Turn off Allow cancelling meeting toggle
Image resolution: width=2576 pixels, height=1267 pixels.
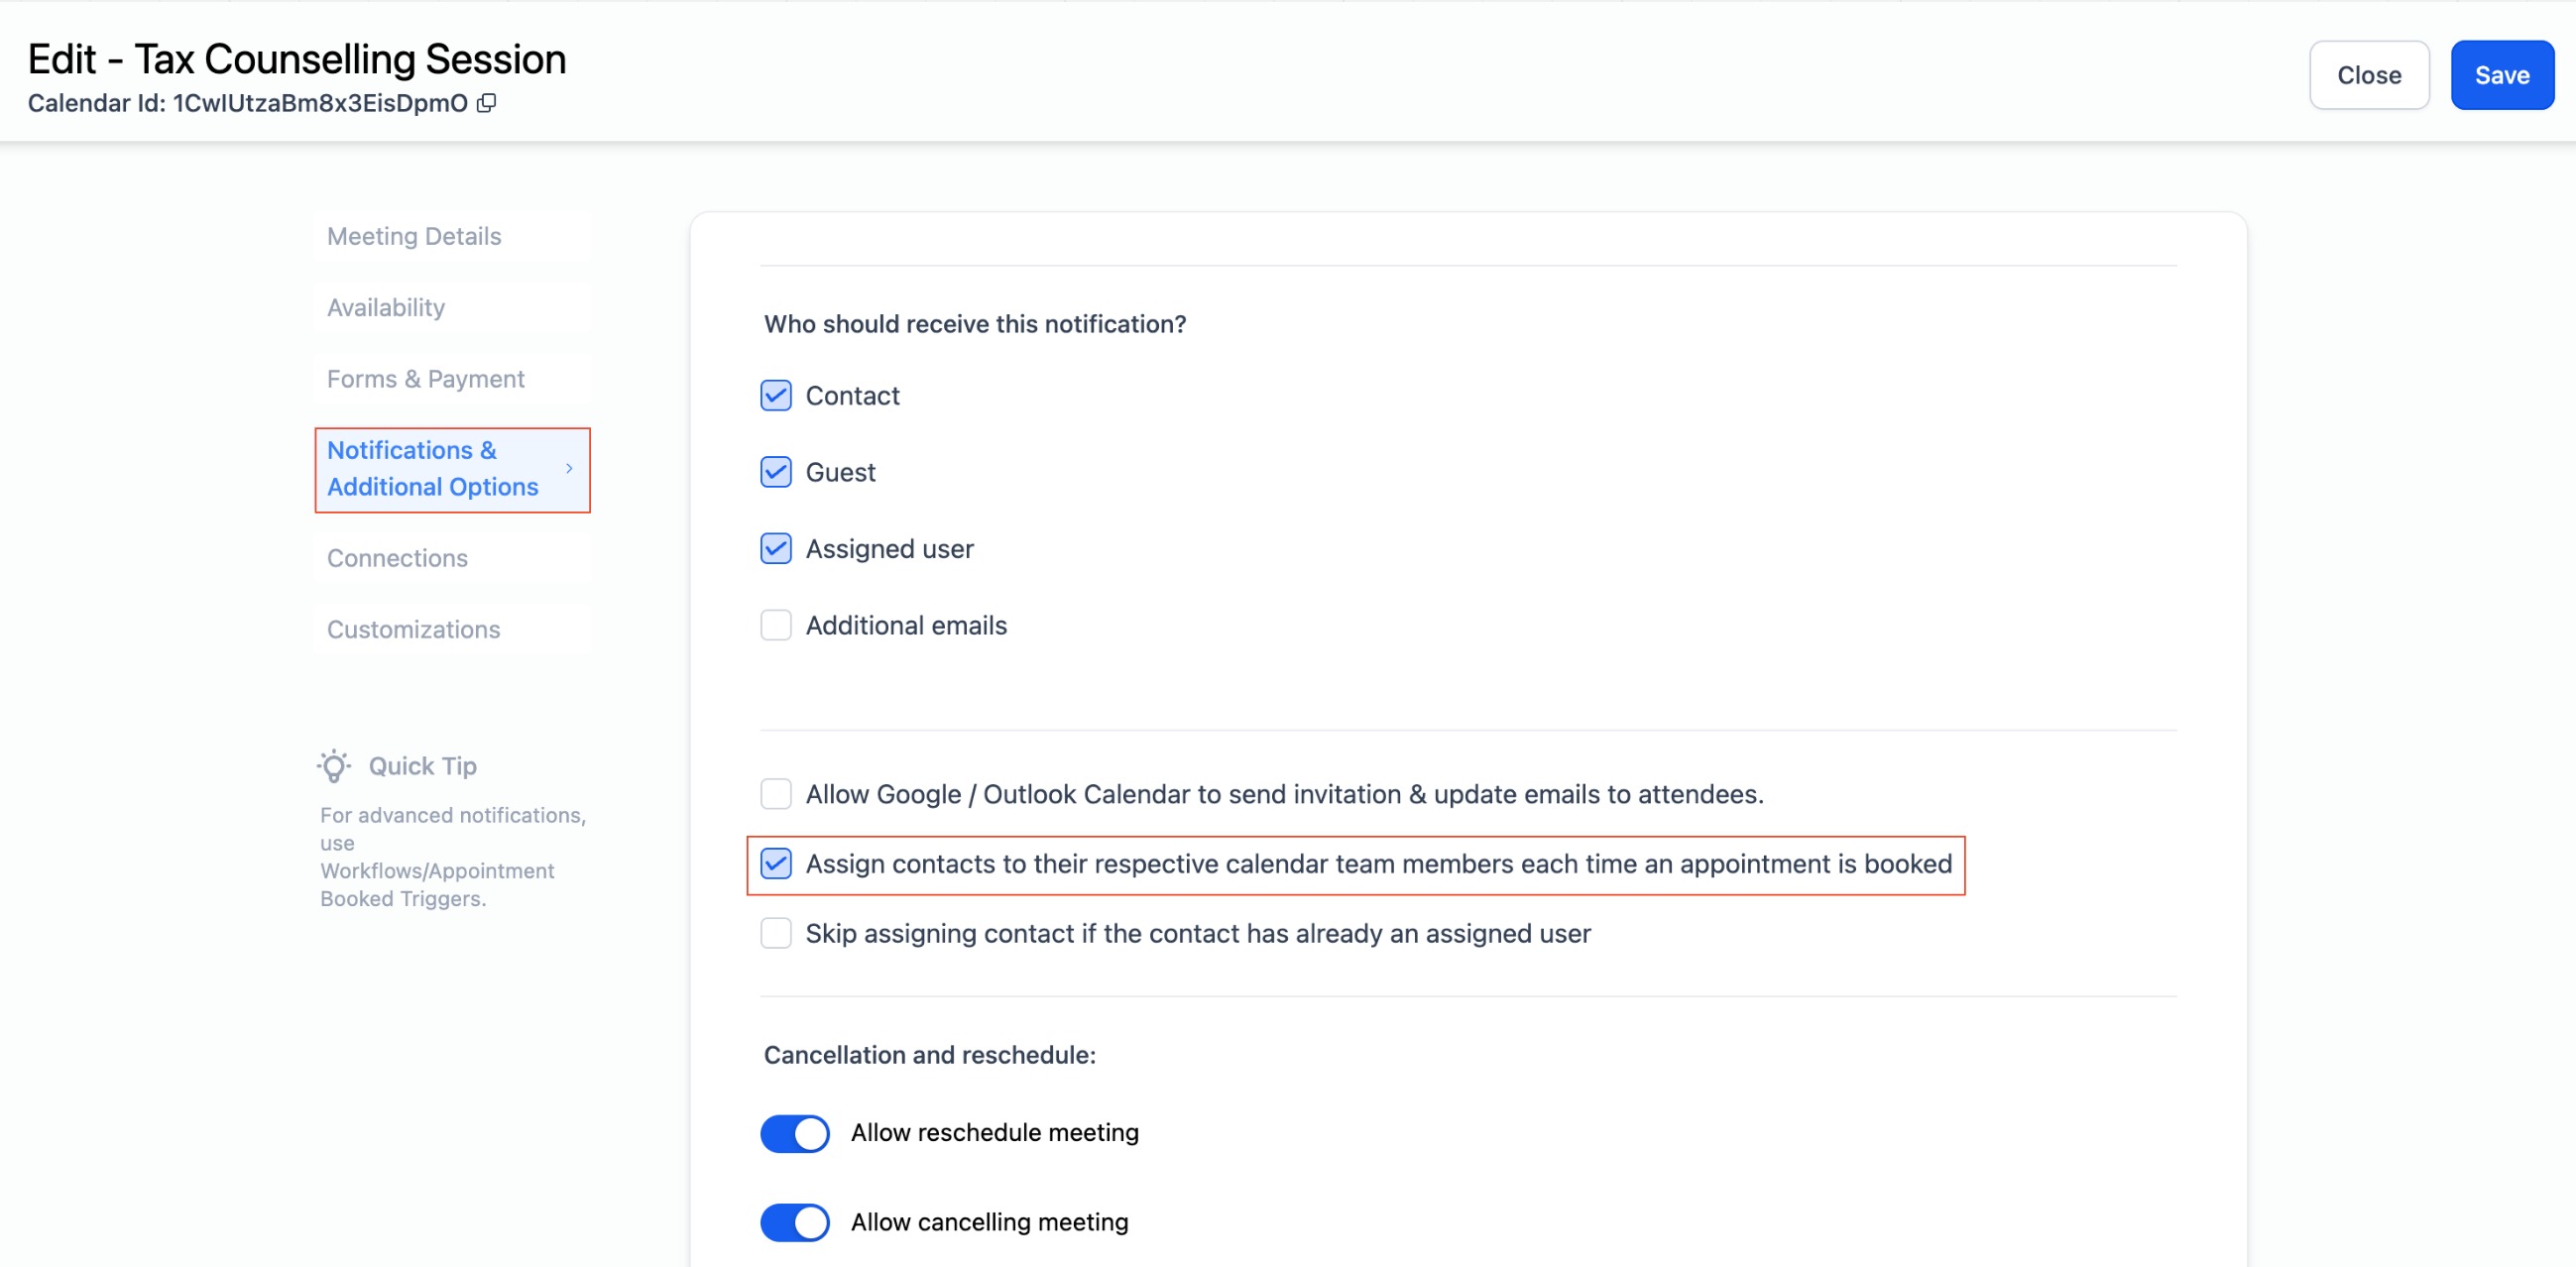[x=795, y=1222]
